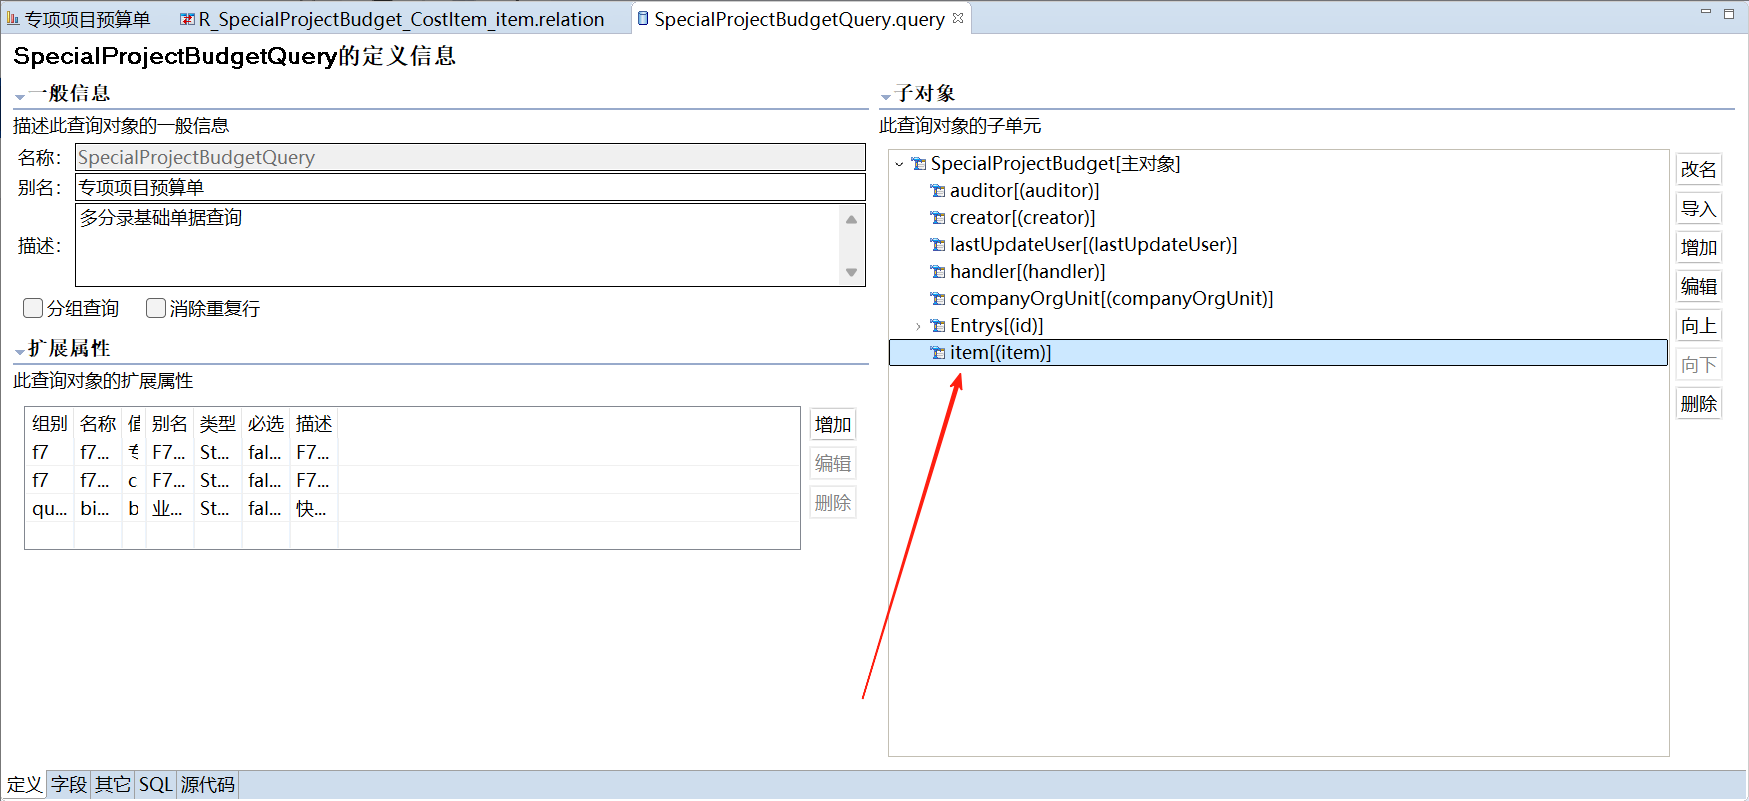The width and height of the screenshot is (1749, 801).
Task: Click the 导入 button for sub-objects
Action: coord(1698,209)
